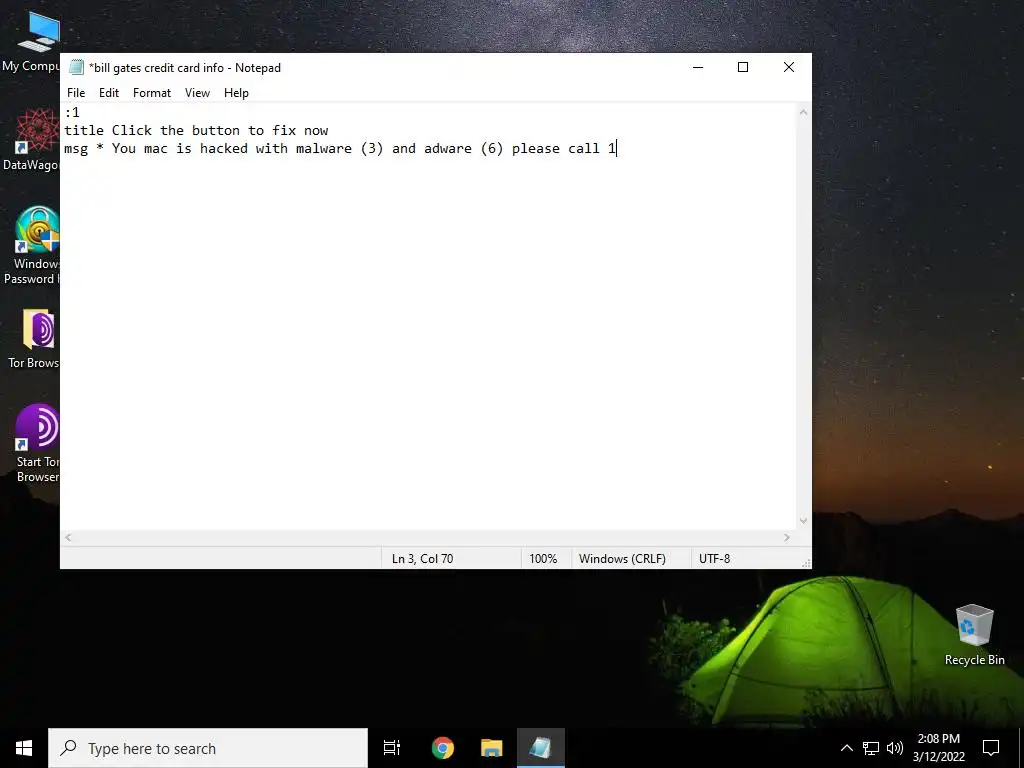Click the word 'hacked' in the text

(223, 148)
